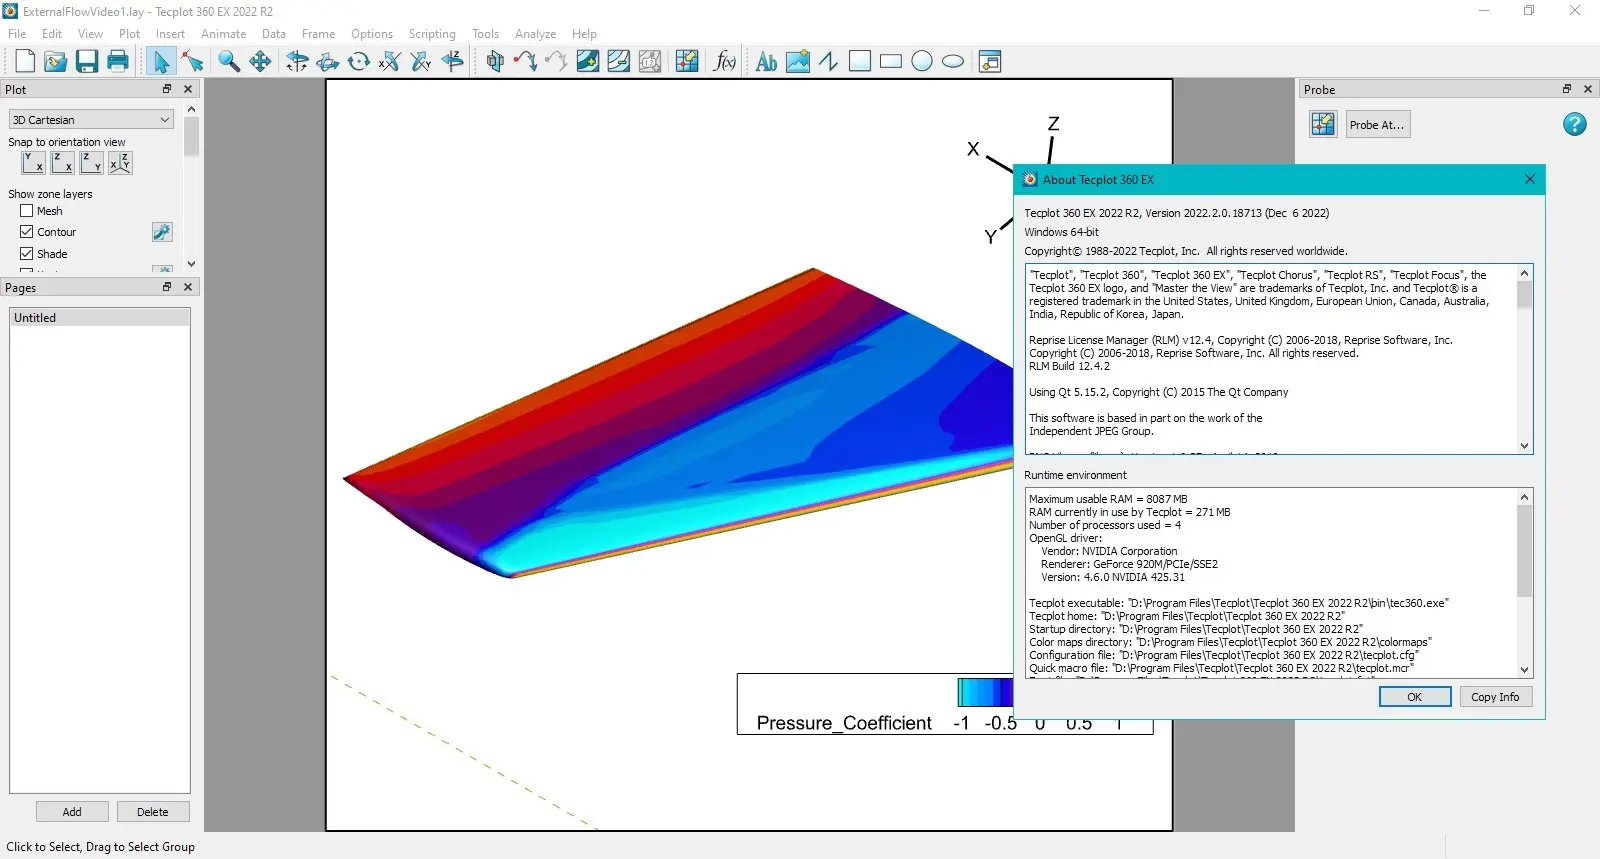1600x859 pixels.
Task: Select the circle geometry tool
Action: pos(922,62)
